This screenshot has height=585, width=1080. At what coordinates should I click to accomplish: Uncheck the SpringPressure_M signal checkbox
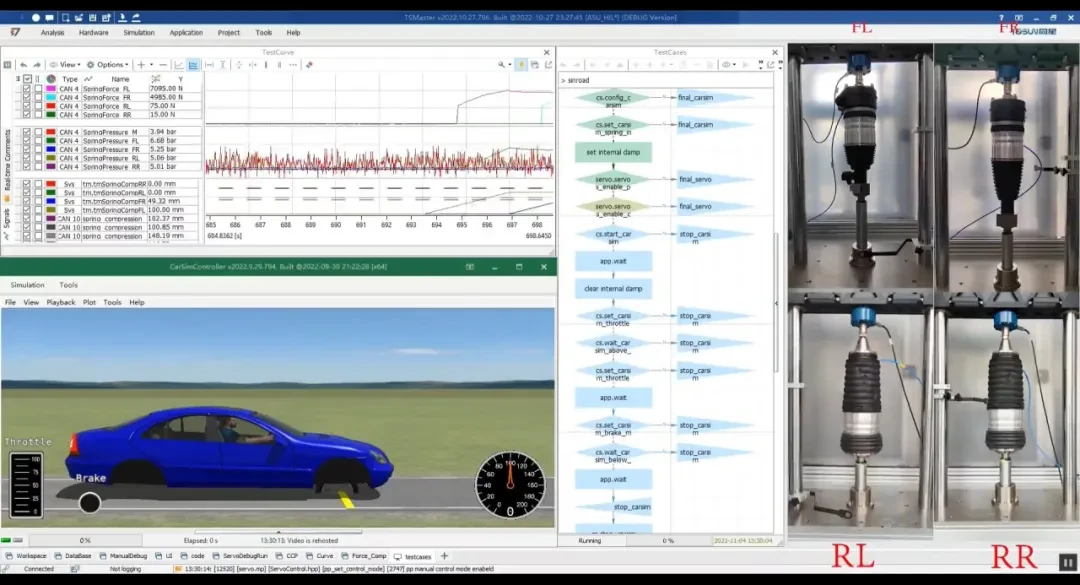[27, 132]
